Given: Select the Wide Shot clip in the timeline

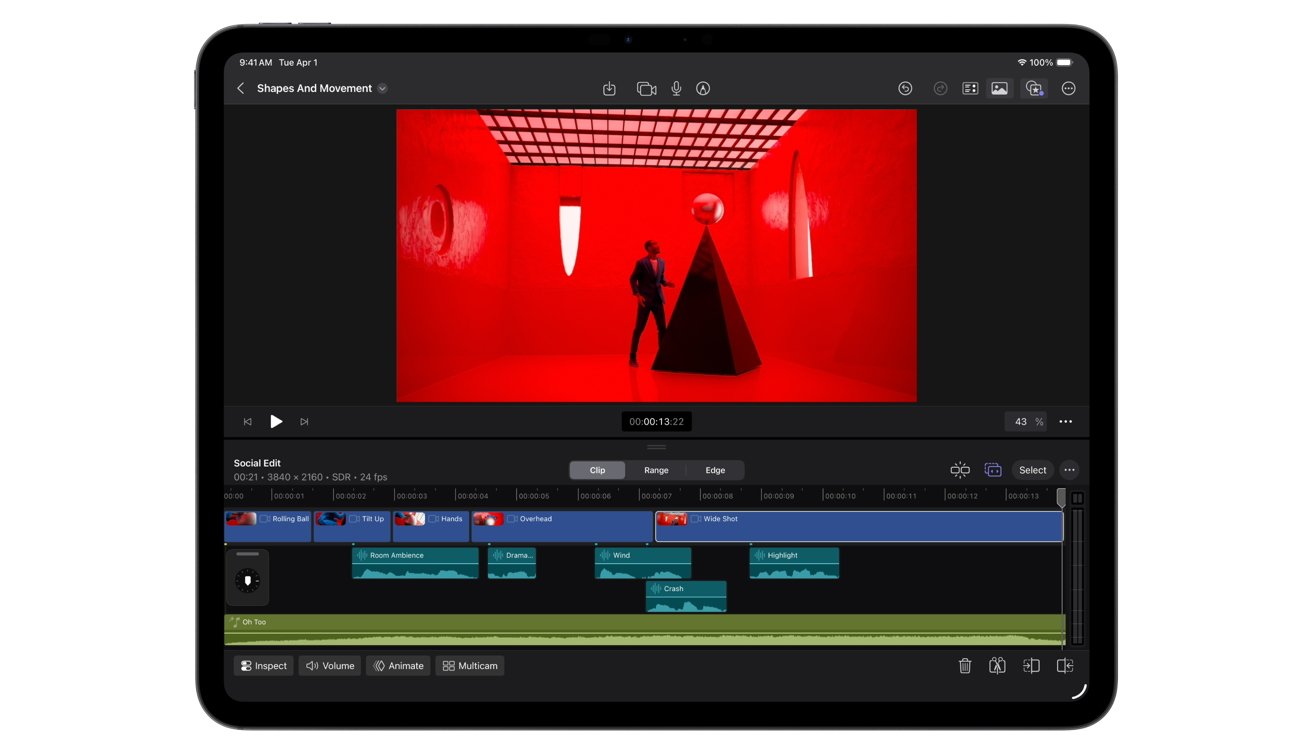Looking at the screenshot, I should coord(860,527).
